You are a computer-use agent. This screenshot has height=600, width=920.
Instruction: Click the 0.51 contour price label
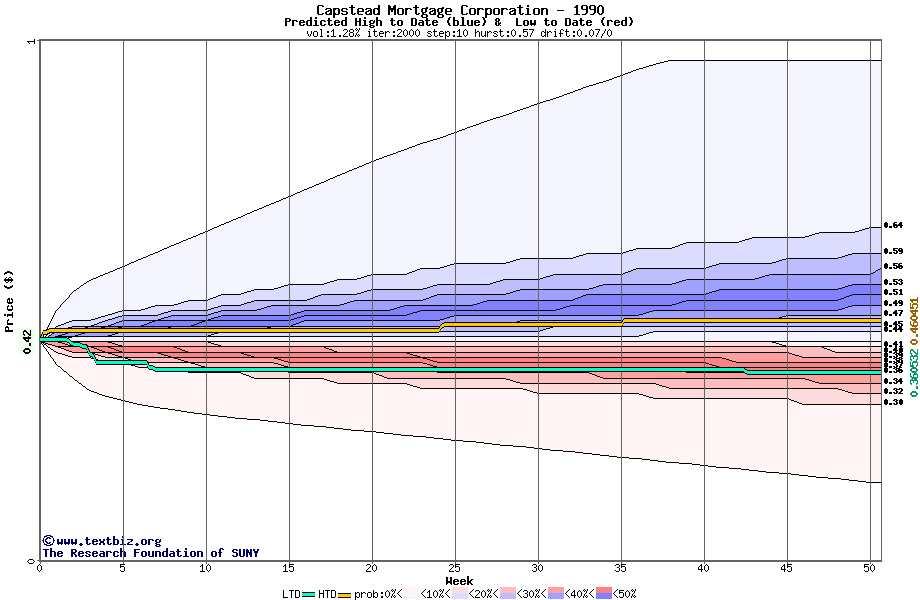894,292
